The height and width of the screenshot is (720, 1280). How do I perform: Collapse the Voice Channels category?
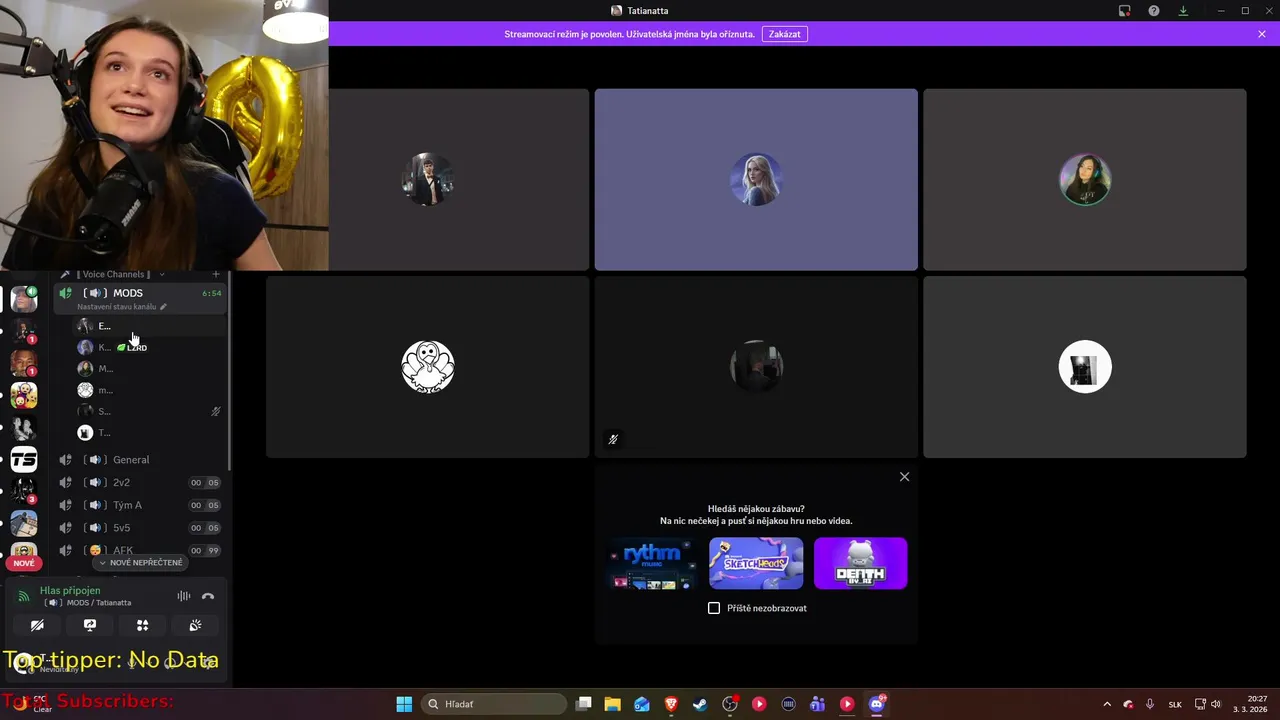pyautogui.click(x=115, y=274)
